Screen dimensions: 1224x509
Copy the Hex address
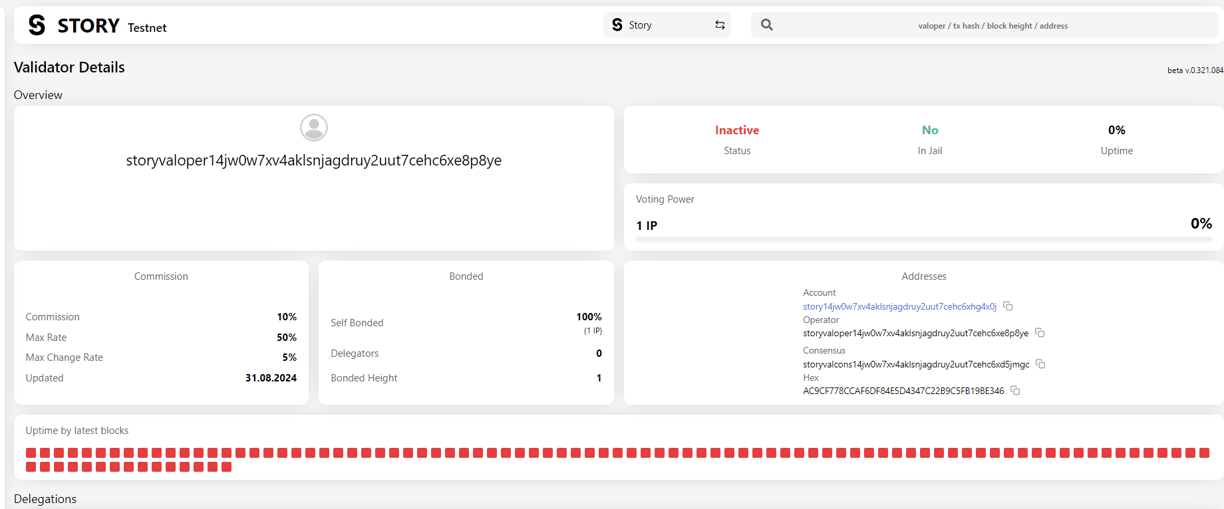(x=1015, y=391)
